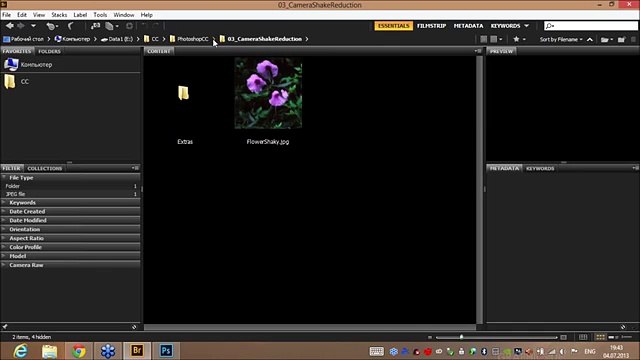Click larger thumbnail size icon
The width and height of the screenshot is (640, 360).
tap(564, 337)
